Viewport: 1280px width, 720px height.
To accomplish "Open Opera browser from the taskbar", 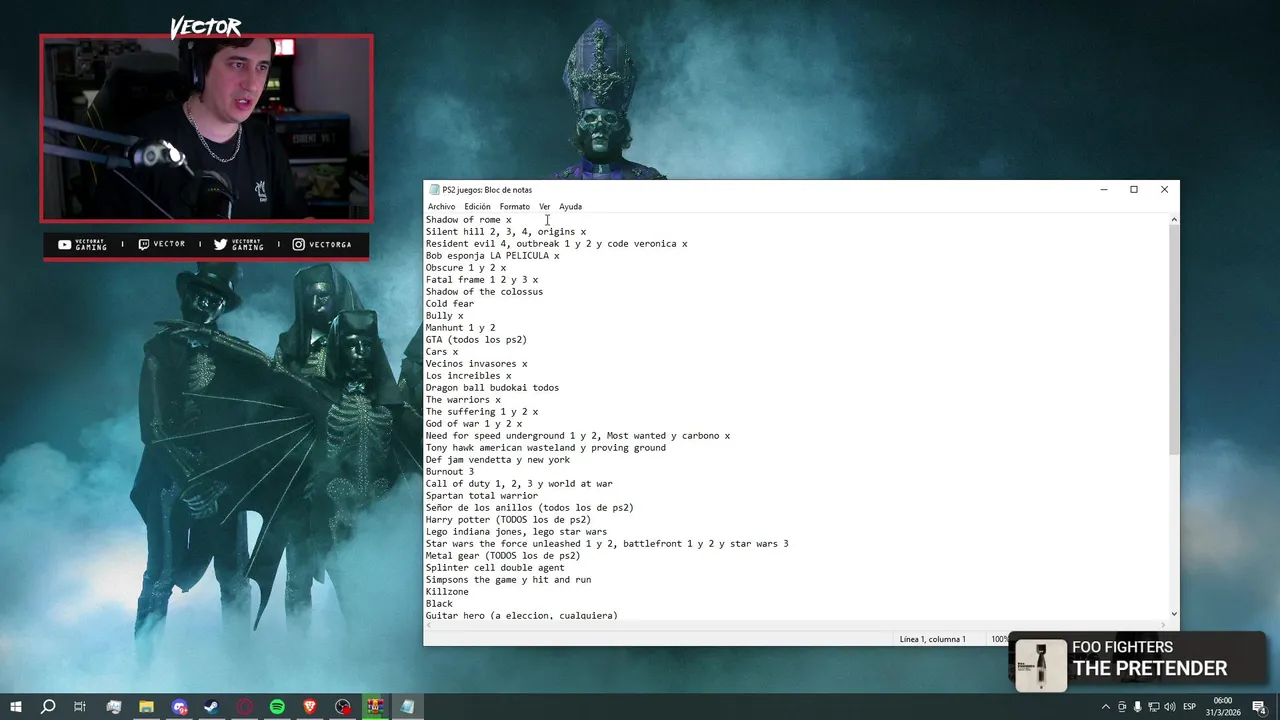I will pyautogui.click(x=245, y=707).
